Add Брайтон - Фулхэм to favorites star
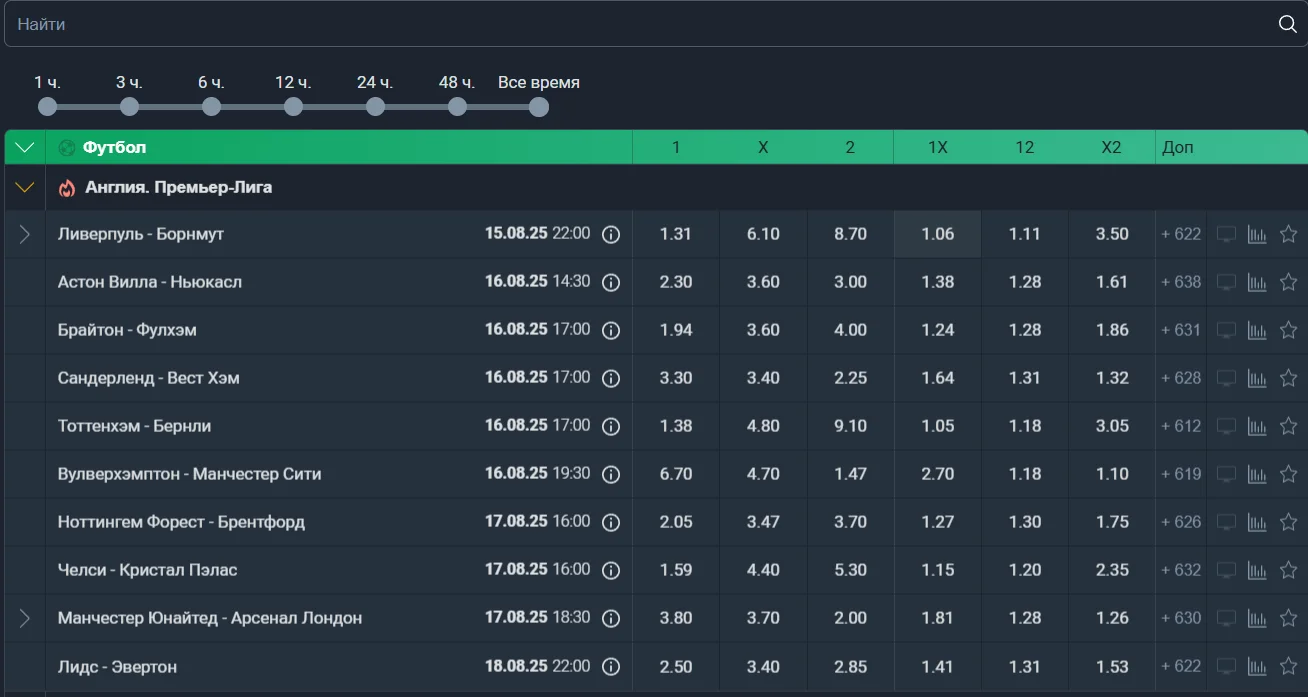This screenshot has width=1308, height=697. point(1288,330)
